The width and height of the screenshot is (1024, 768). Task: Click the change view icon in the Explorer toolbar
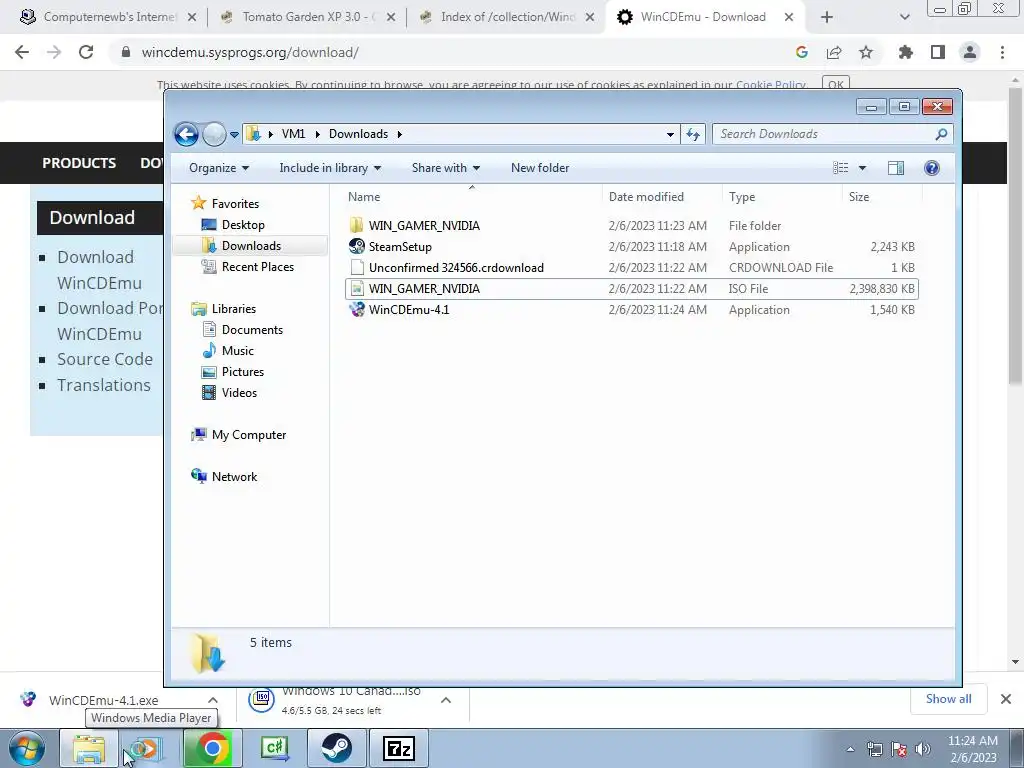[840, 168]
